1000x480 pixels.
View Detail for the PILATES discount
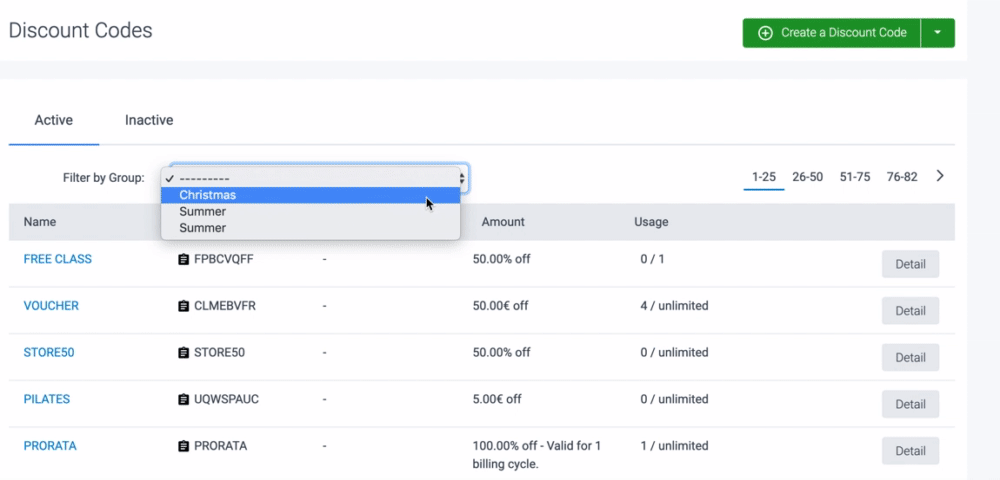[910, 404]
